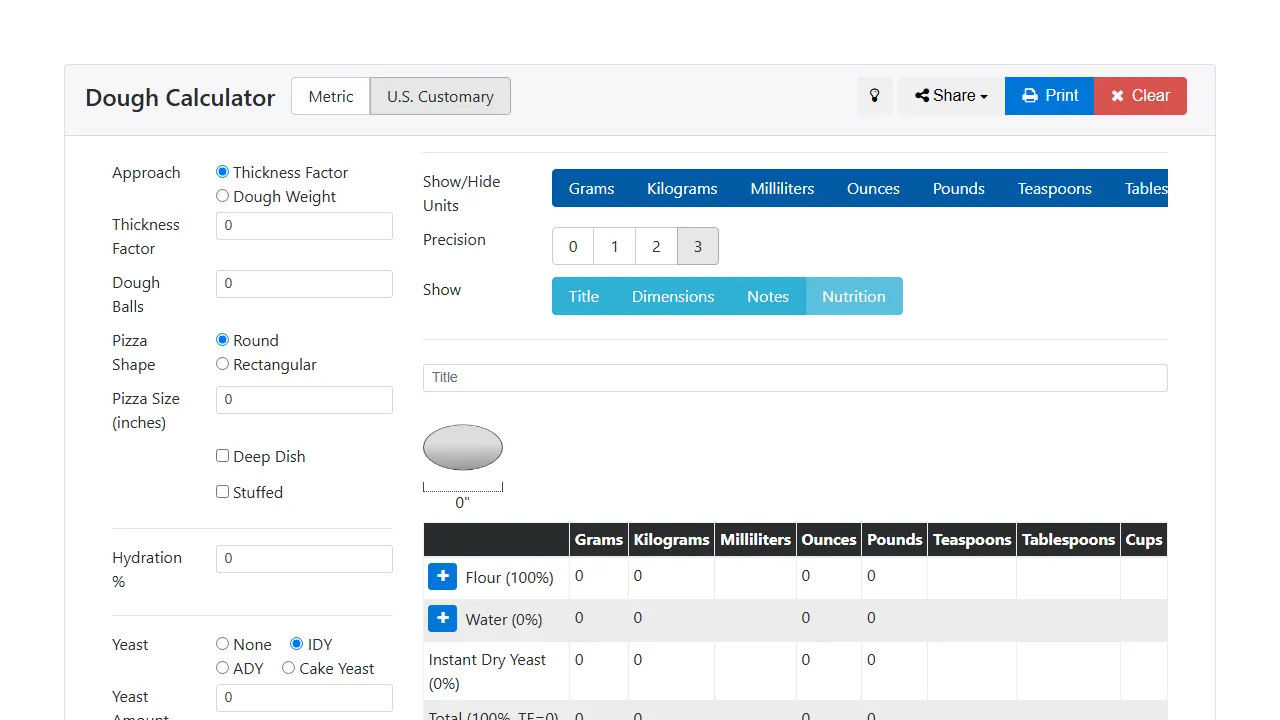Choose Rectangular pizza shape
Screen dimensions: 1280x720
point(223,364)
